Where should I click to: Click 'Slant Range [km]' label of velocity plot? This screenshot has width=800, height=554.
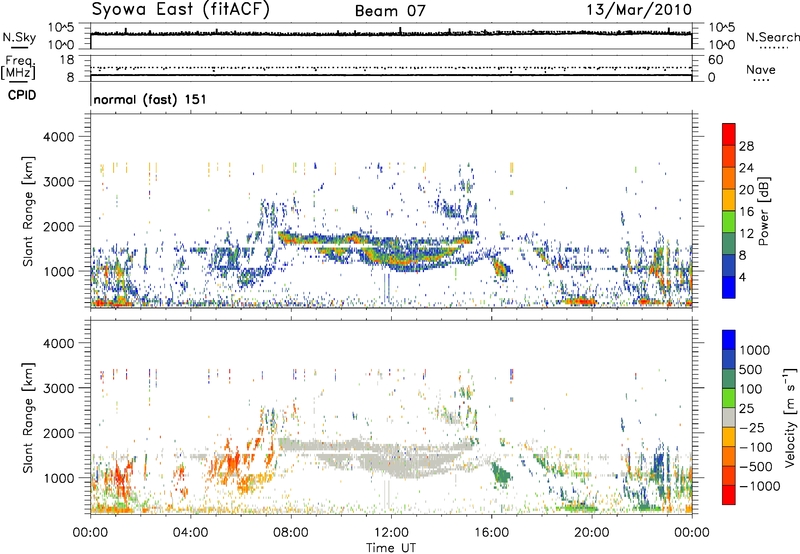(28, 418)
